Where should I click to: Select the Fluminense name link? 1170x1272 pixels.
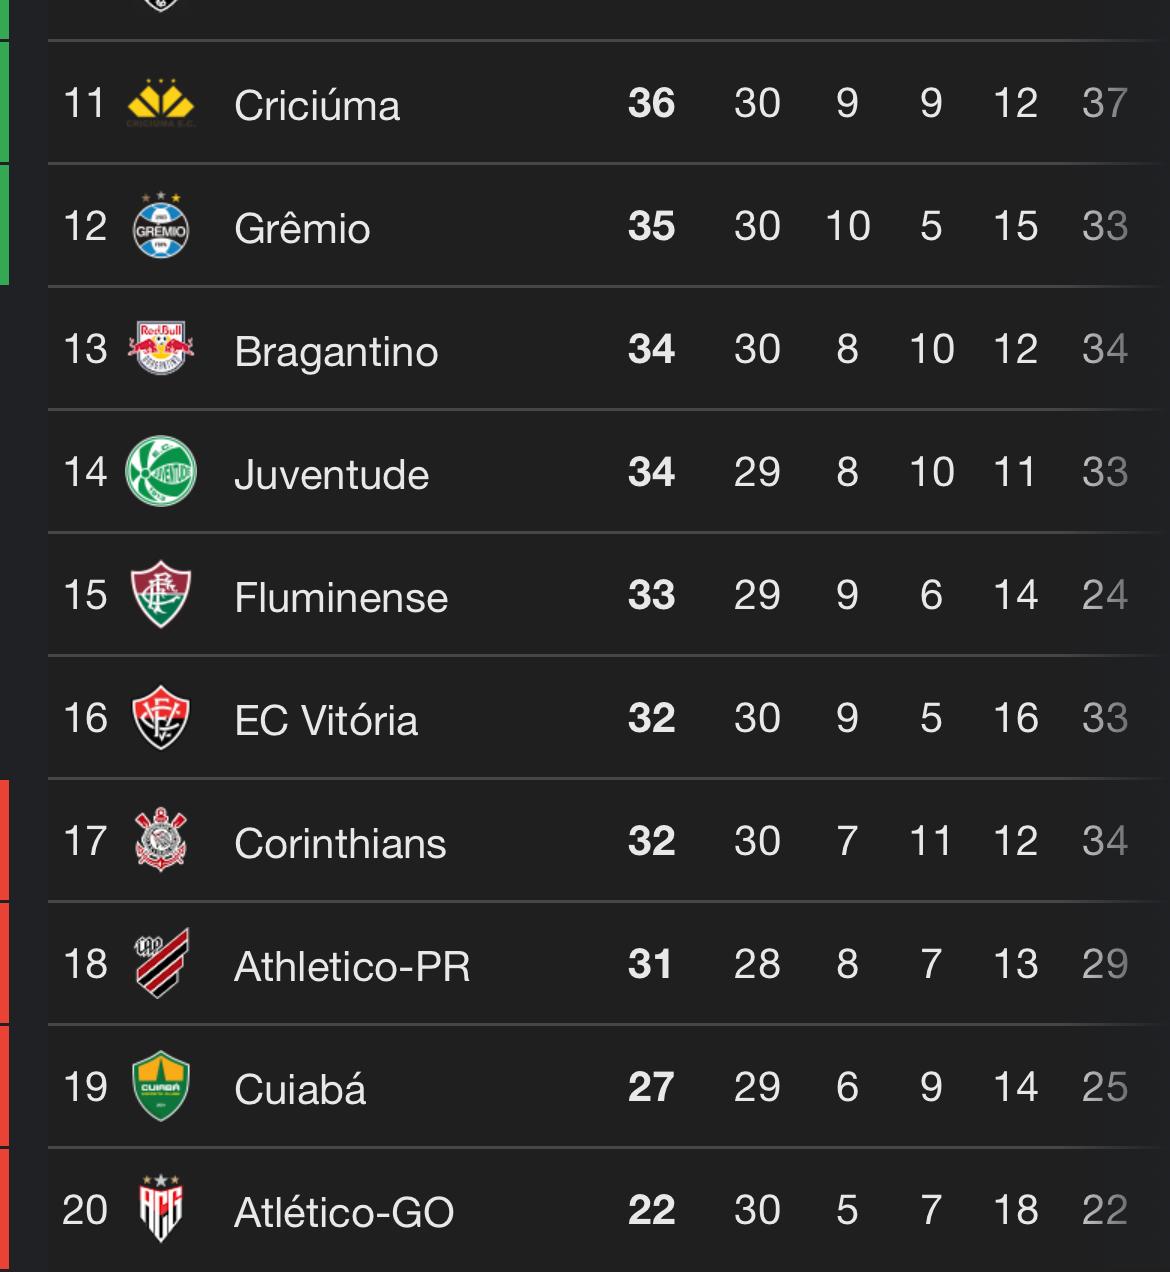341,597
